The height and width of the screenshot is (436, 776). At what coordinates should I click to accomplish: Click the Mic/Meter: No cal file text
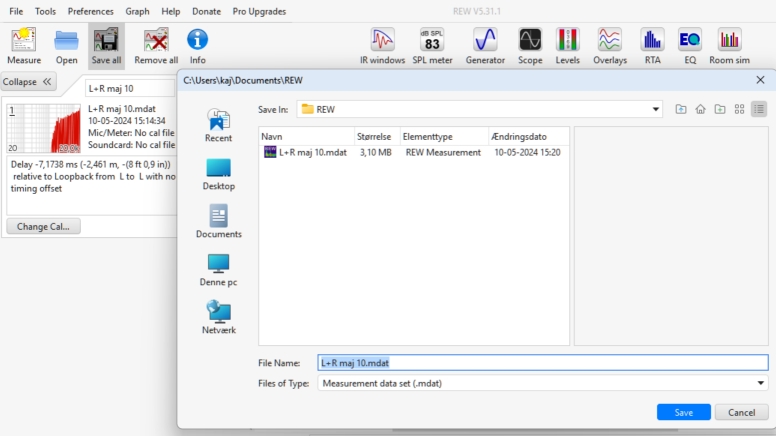[x=131, y=133]
